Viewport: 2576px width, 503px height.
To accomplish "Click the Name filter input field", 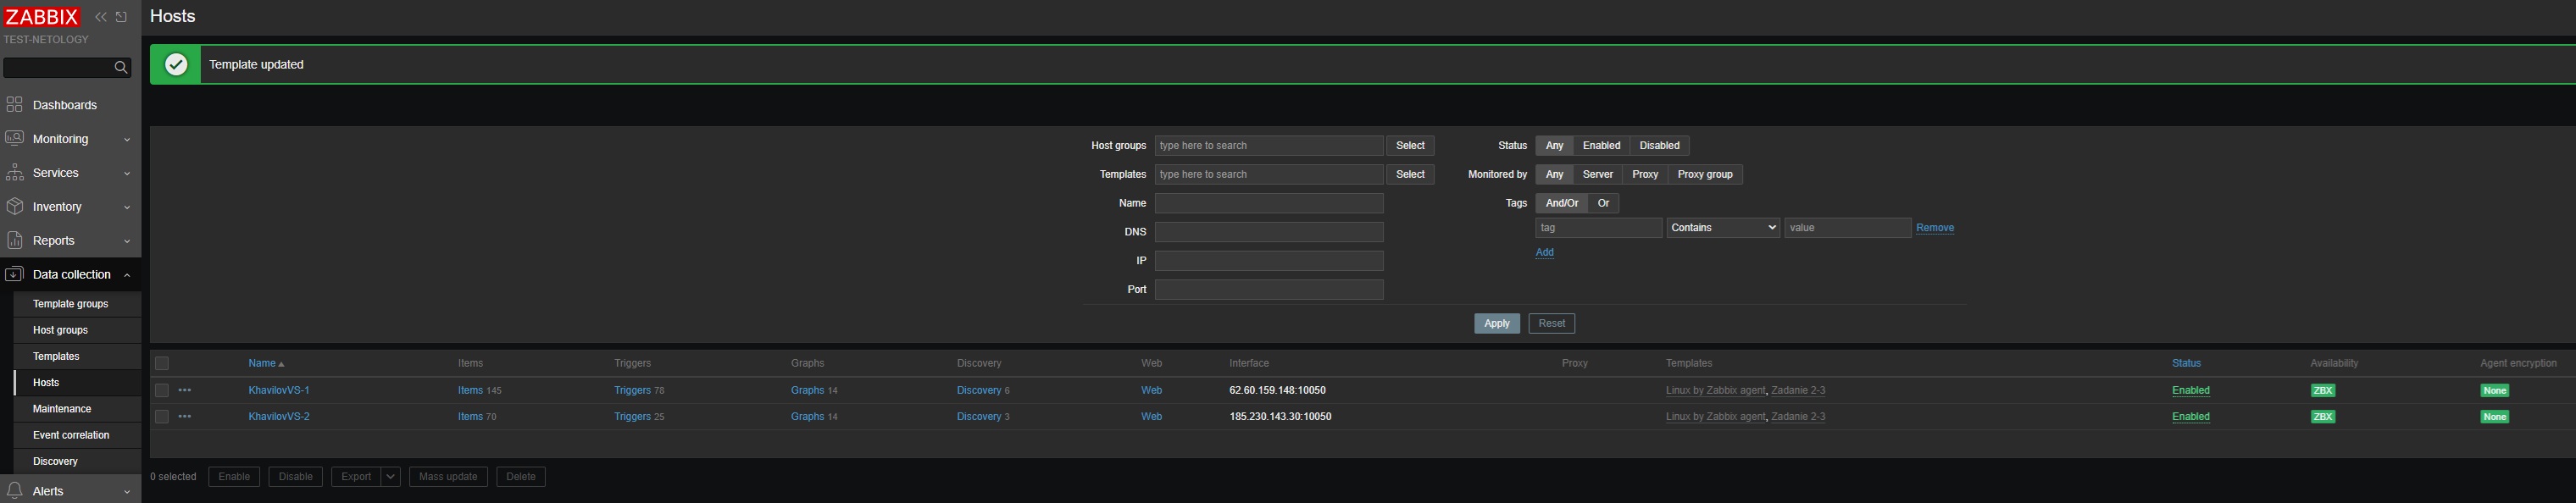I will tap(1269, 203).
